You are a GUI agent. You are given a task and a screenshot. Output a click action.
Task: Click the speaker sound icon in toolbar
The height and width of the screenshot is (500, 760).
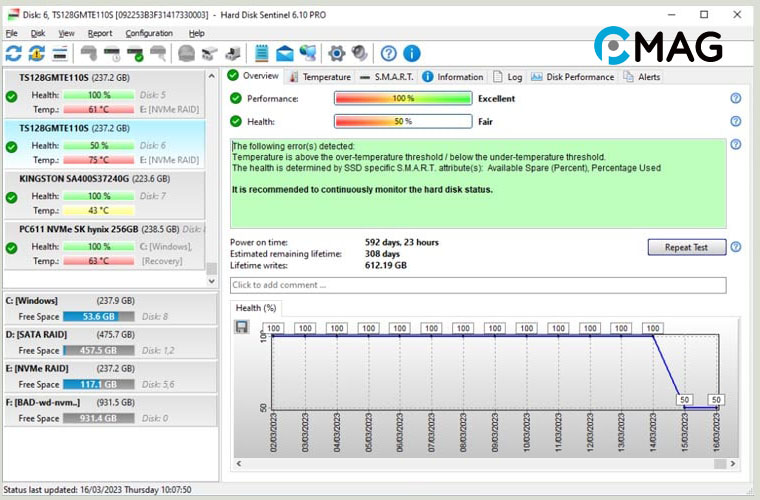360,54
